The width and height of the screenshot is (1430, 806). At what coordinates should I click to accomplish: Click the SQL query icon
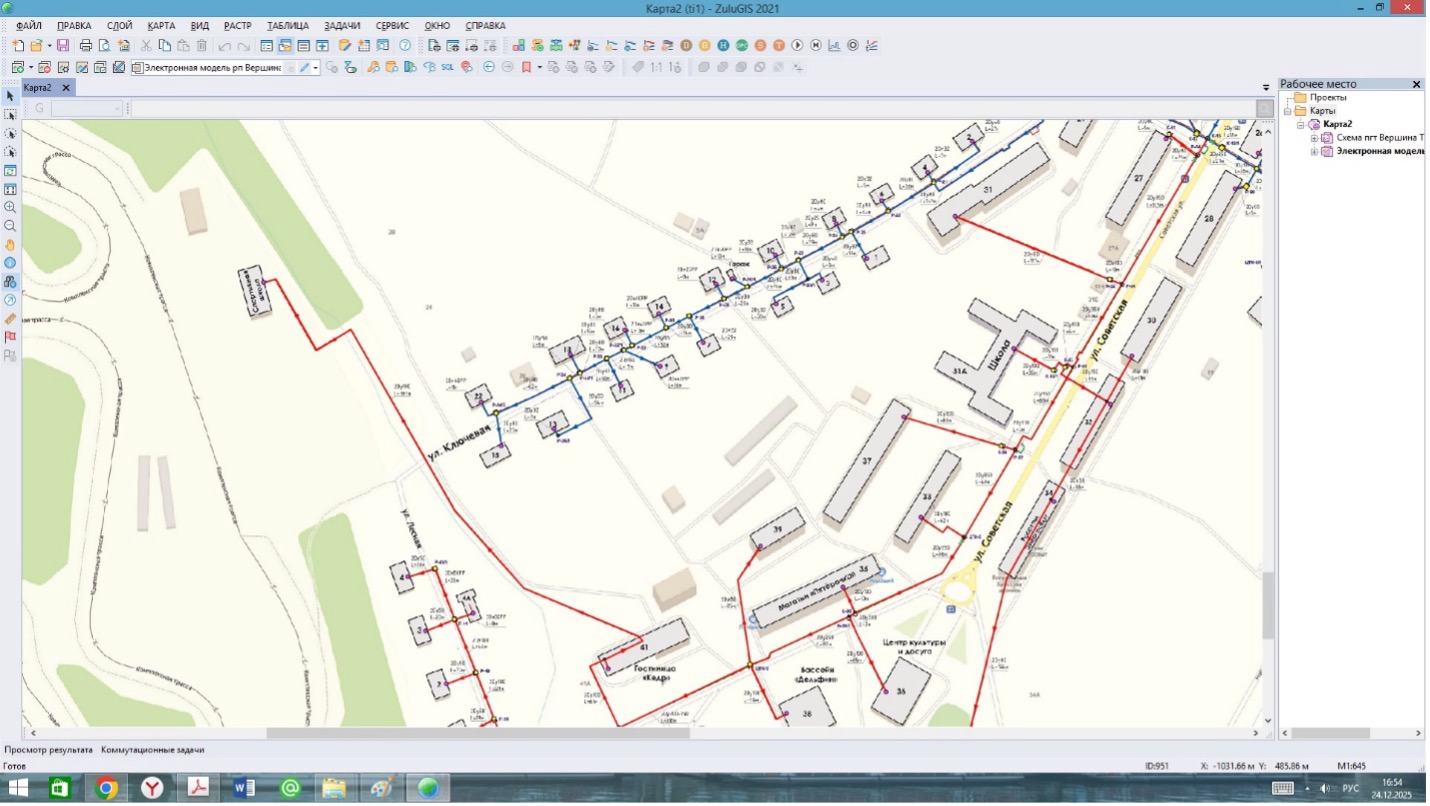click(x=447, y=68)
